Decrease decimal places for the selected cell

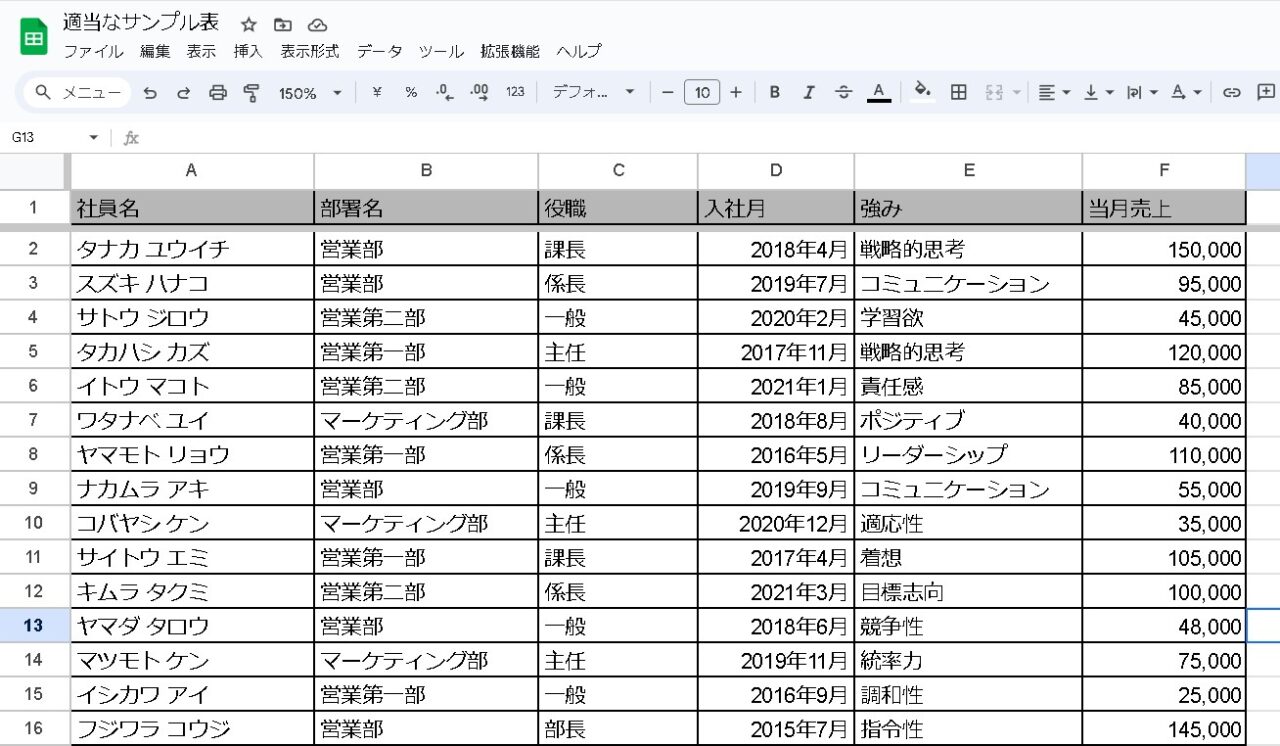coord(443,91)
